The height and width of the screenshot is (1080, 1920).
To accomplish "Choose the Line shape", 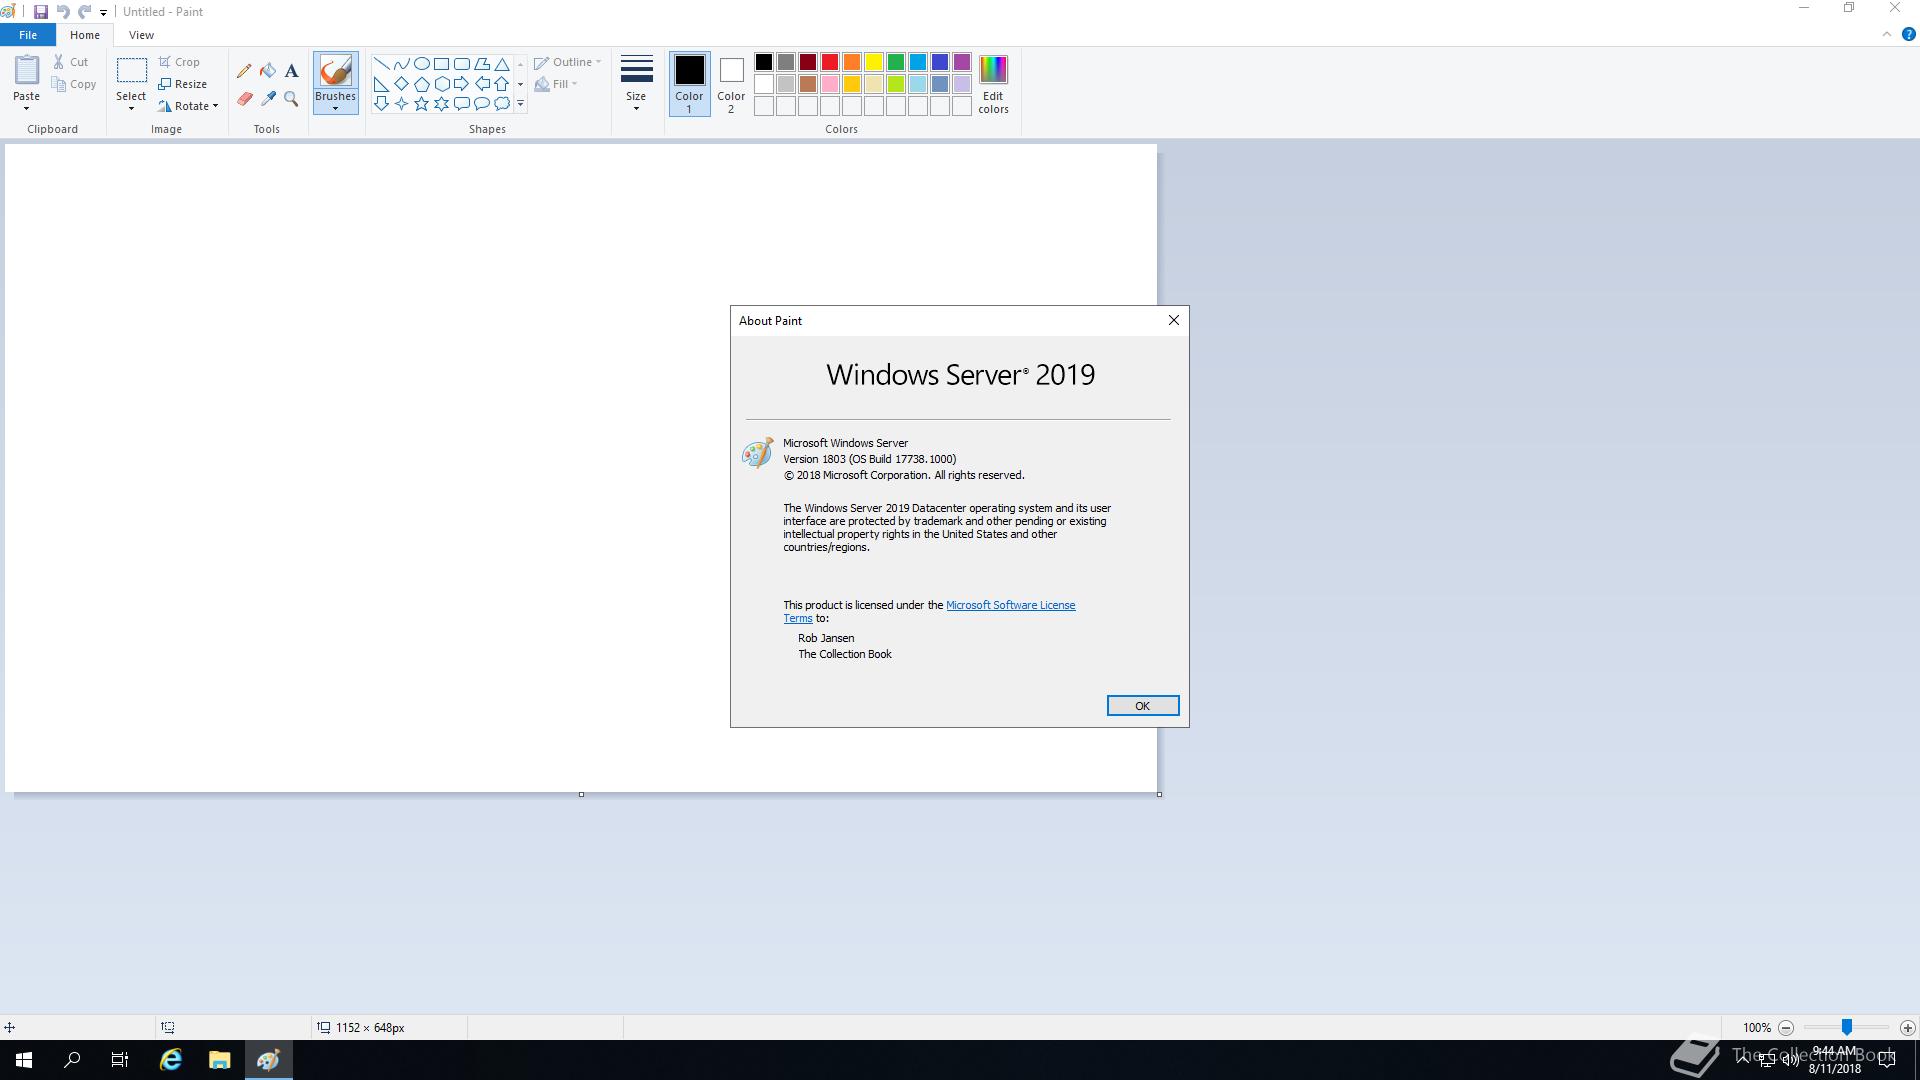I will coord(381,63).
